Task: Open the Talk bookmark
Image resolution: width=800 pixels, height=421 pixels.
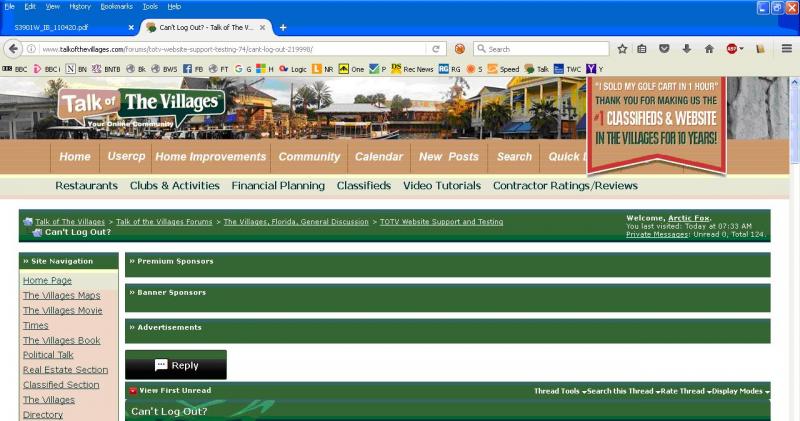Action: [x=537, y=69]
